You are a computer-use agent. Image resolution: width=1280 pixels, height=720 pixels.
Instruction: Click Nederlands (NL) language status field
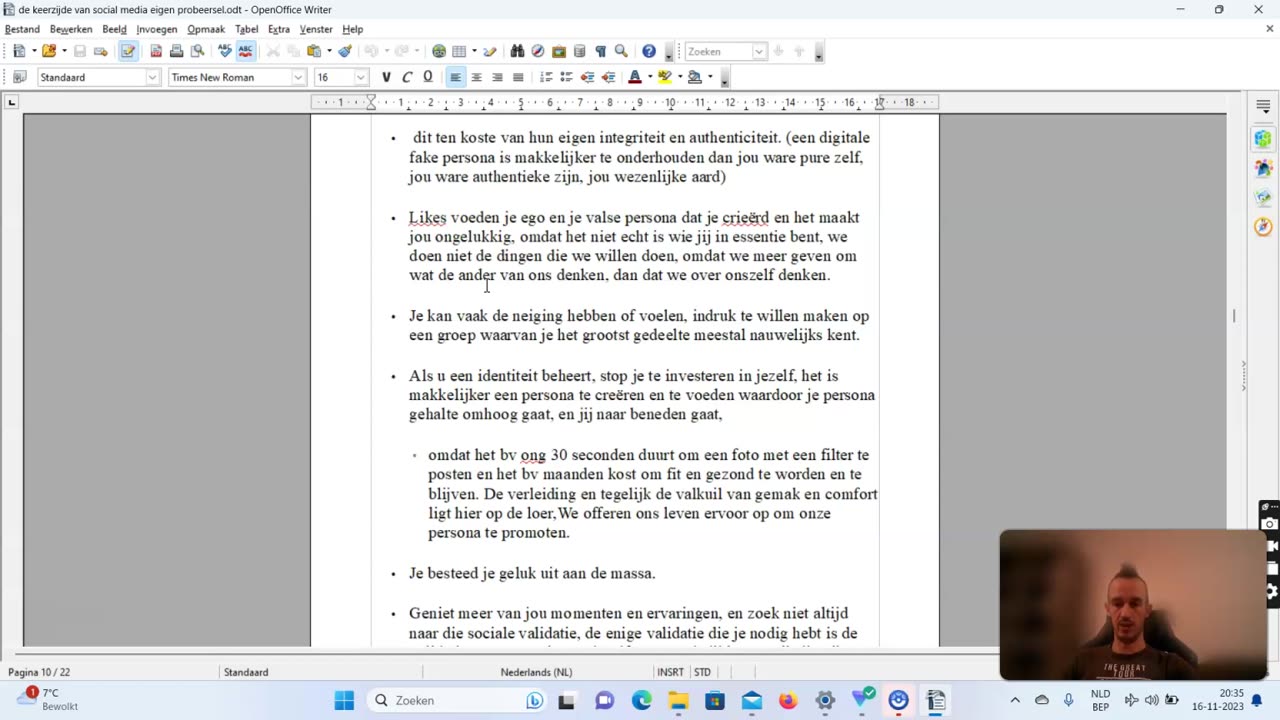coord(536,672)
